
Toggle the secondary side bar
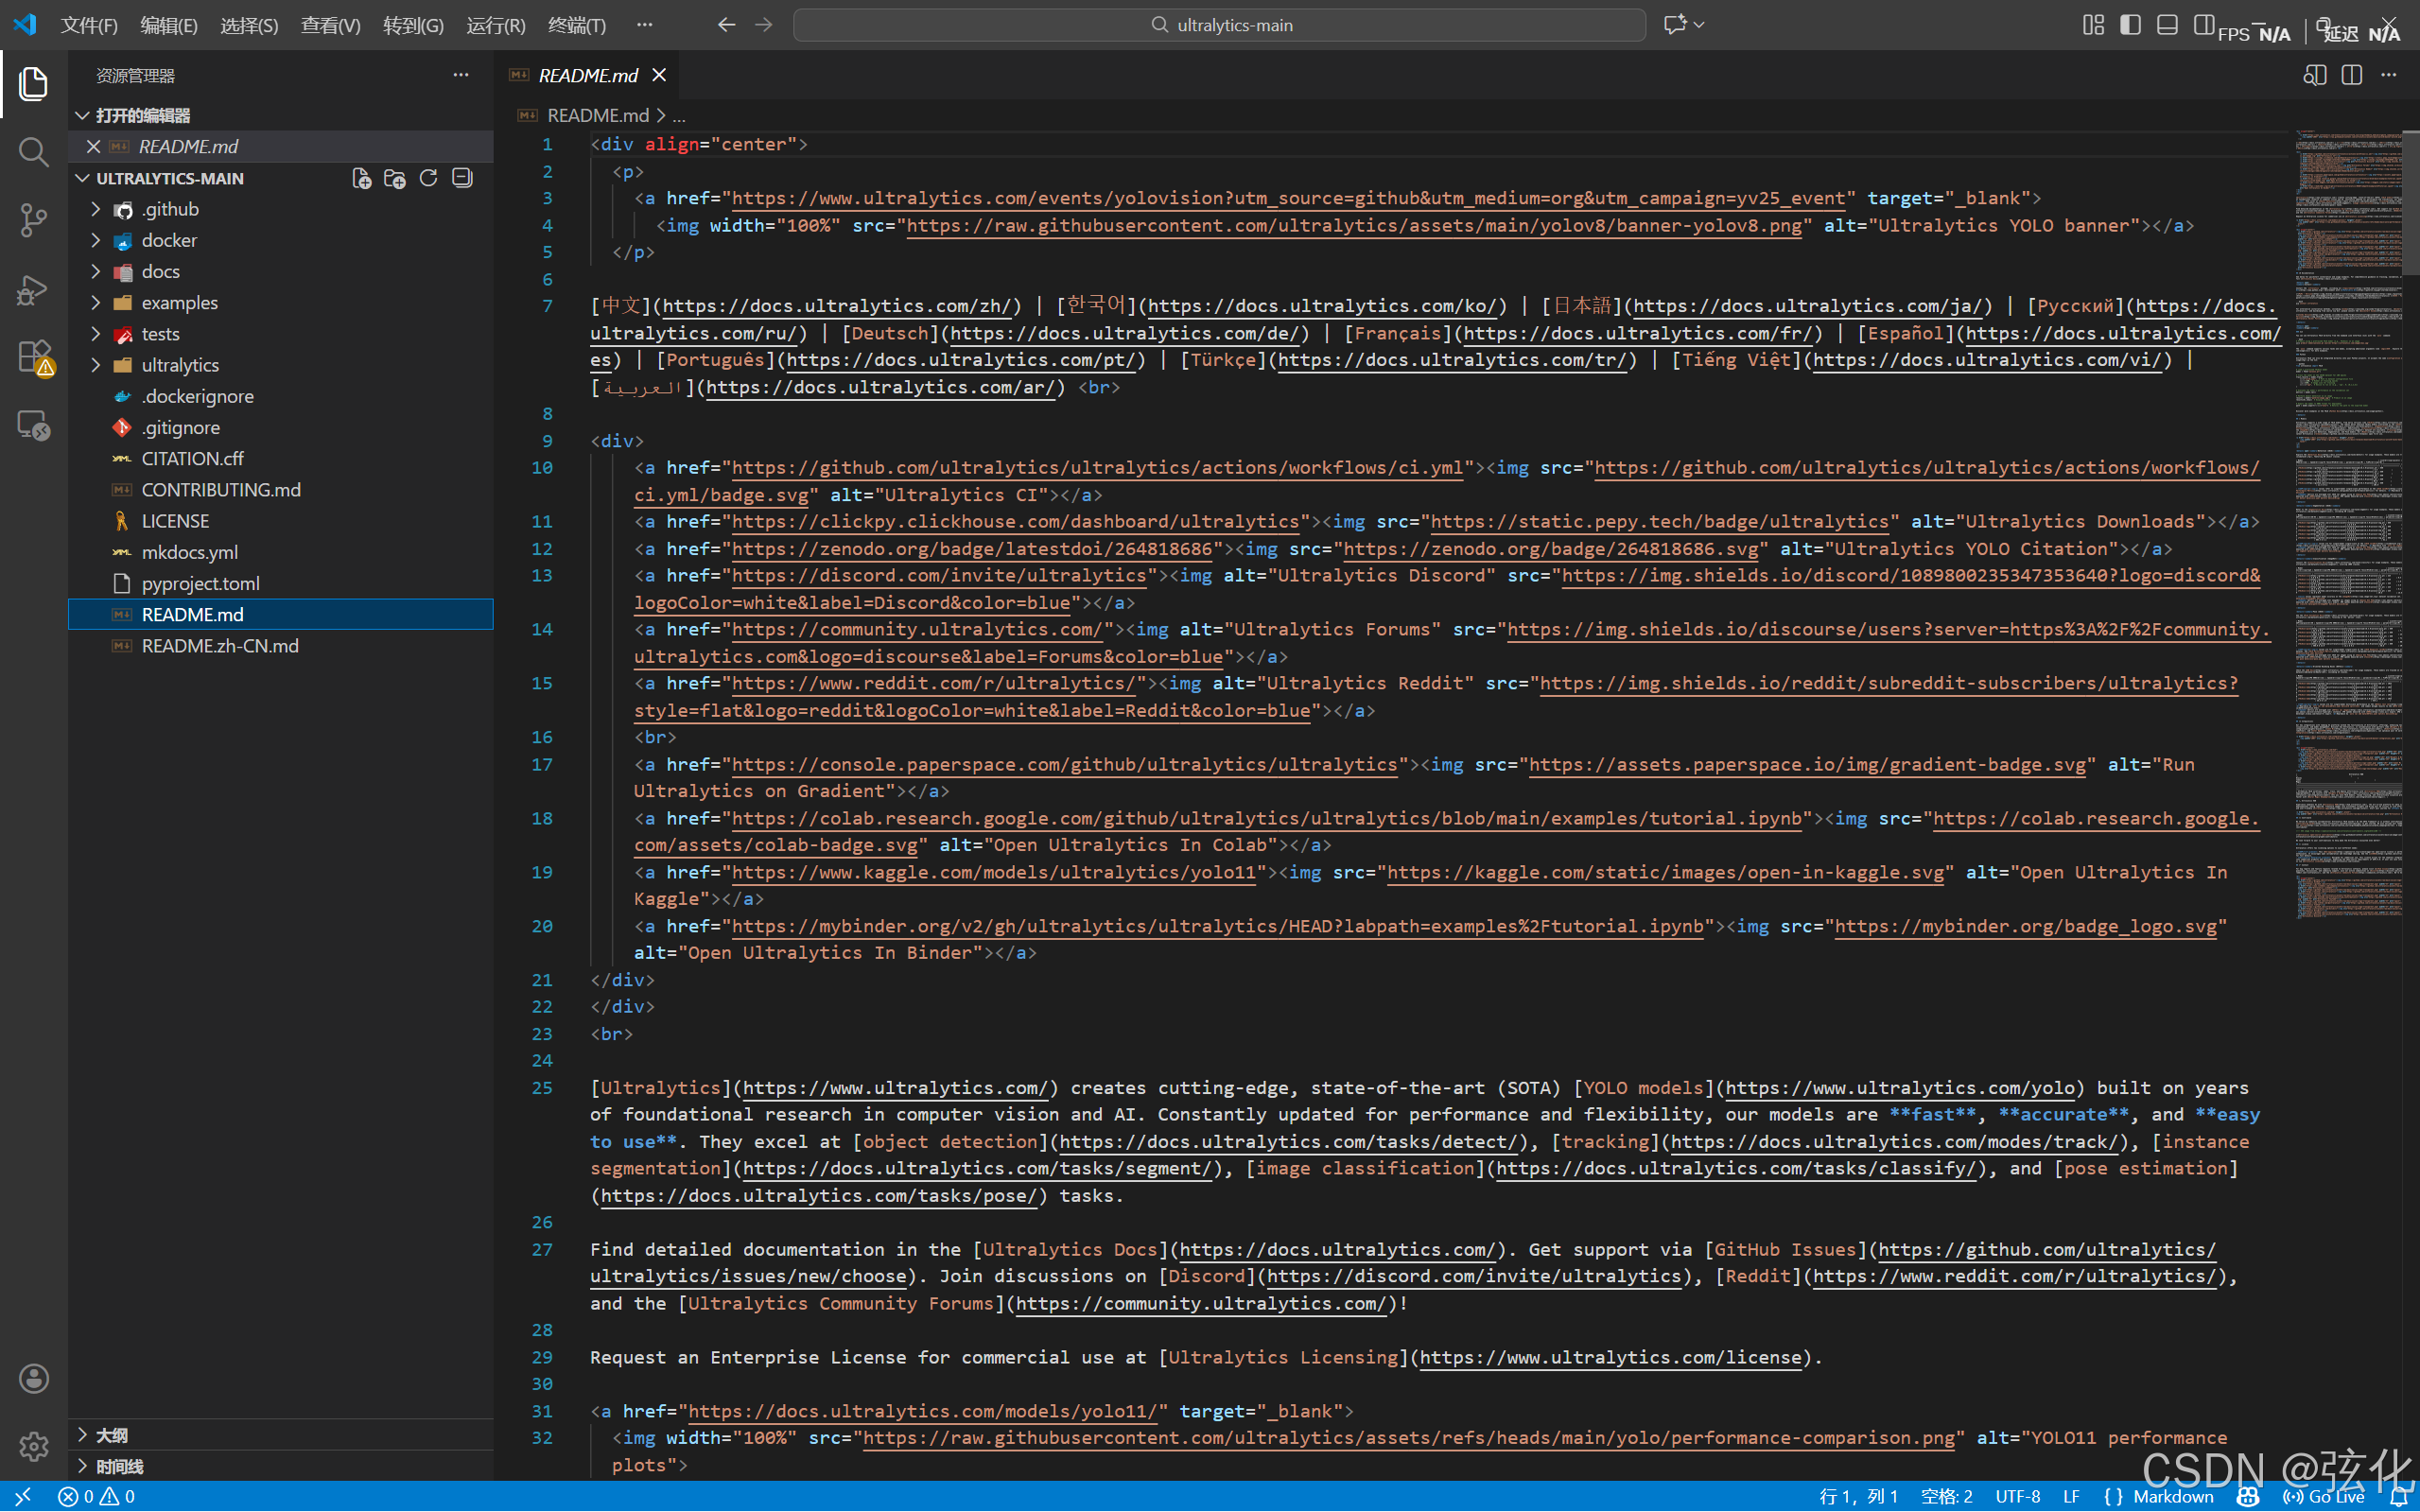click(x=2203, y=25)
